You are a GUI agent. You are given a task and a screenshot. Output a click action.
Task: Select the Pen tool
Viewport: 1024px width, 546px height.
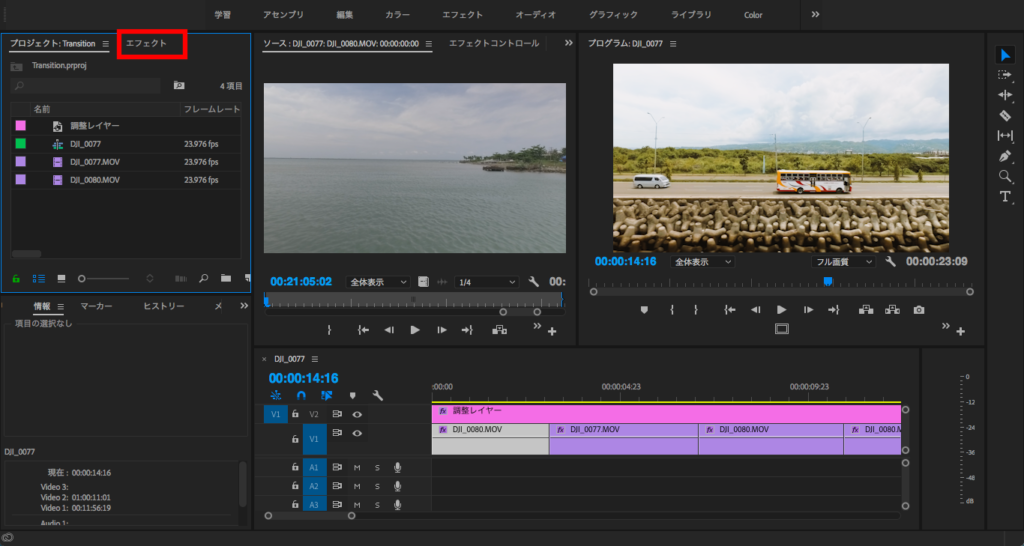1005,156
